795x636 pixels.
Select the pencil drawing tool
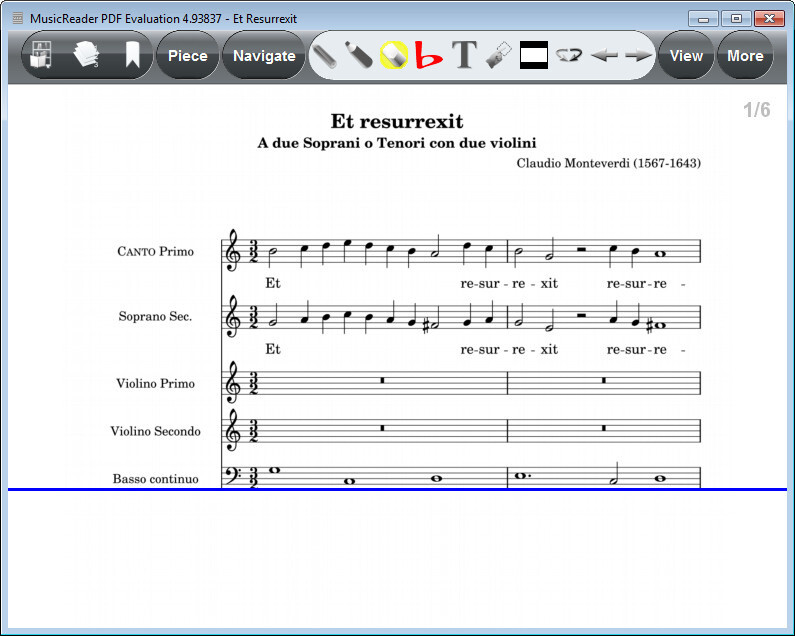coord(324,56)
